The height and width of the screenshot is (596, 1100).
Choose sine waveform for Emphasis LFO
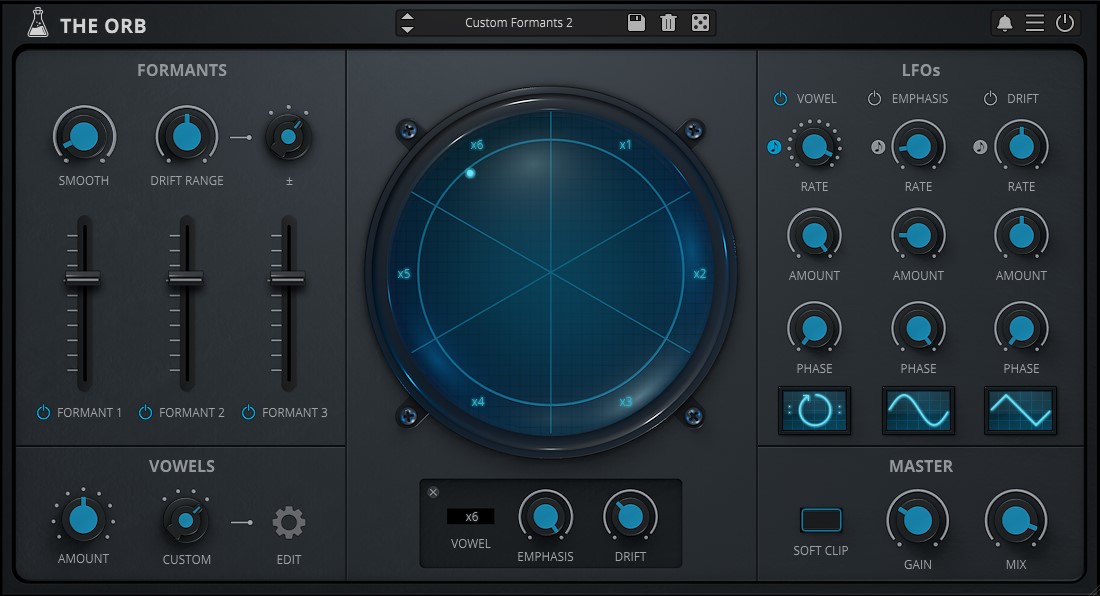pyautogui.click(x=918, y=410)
